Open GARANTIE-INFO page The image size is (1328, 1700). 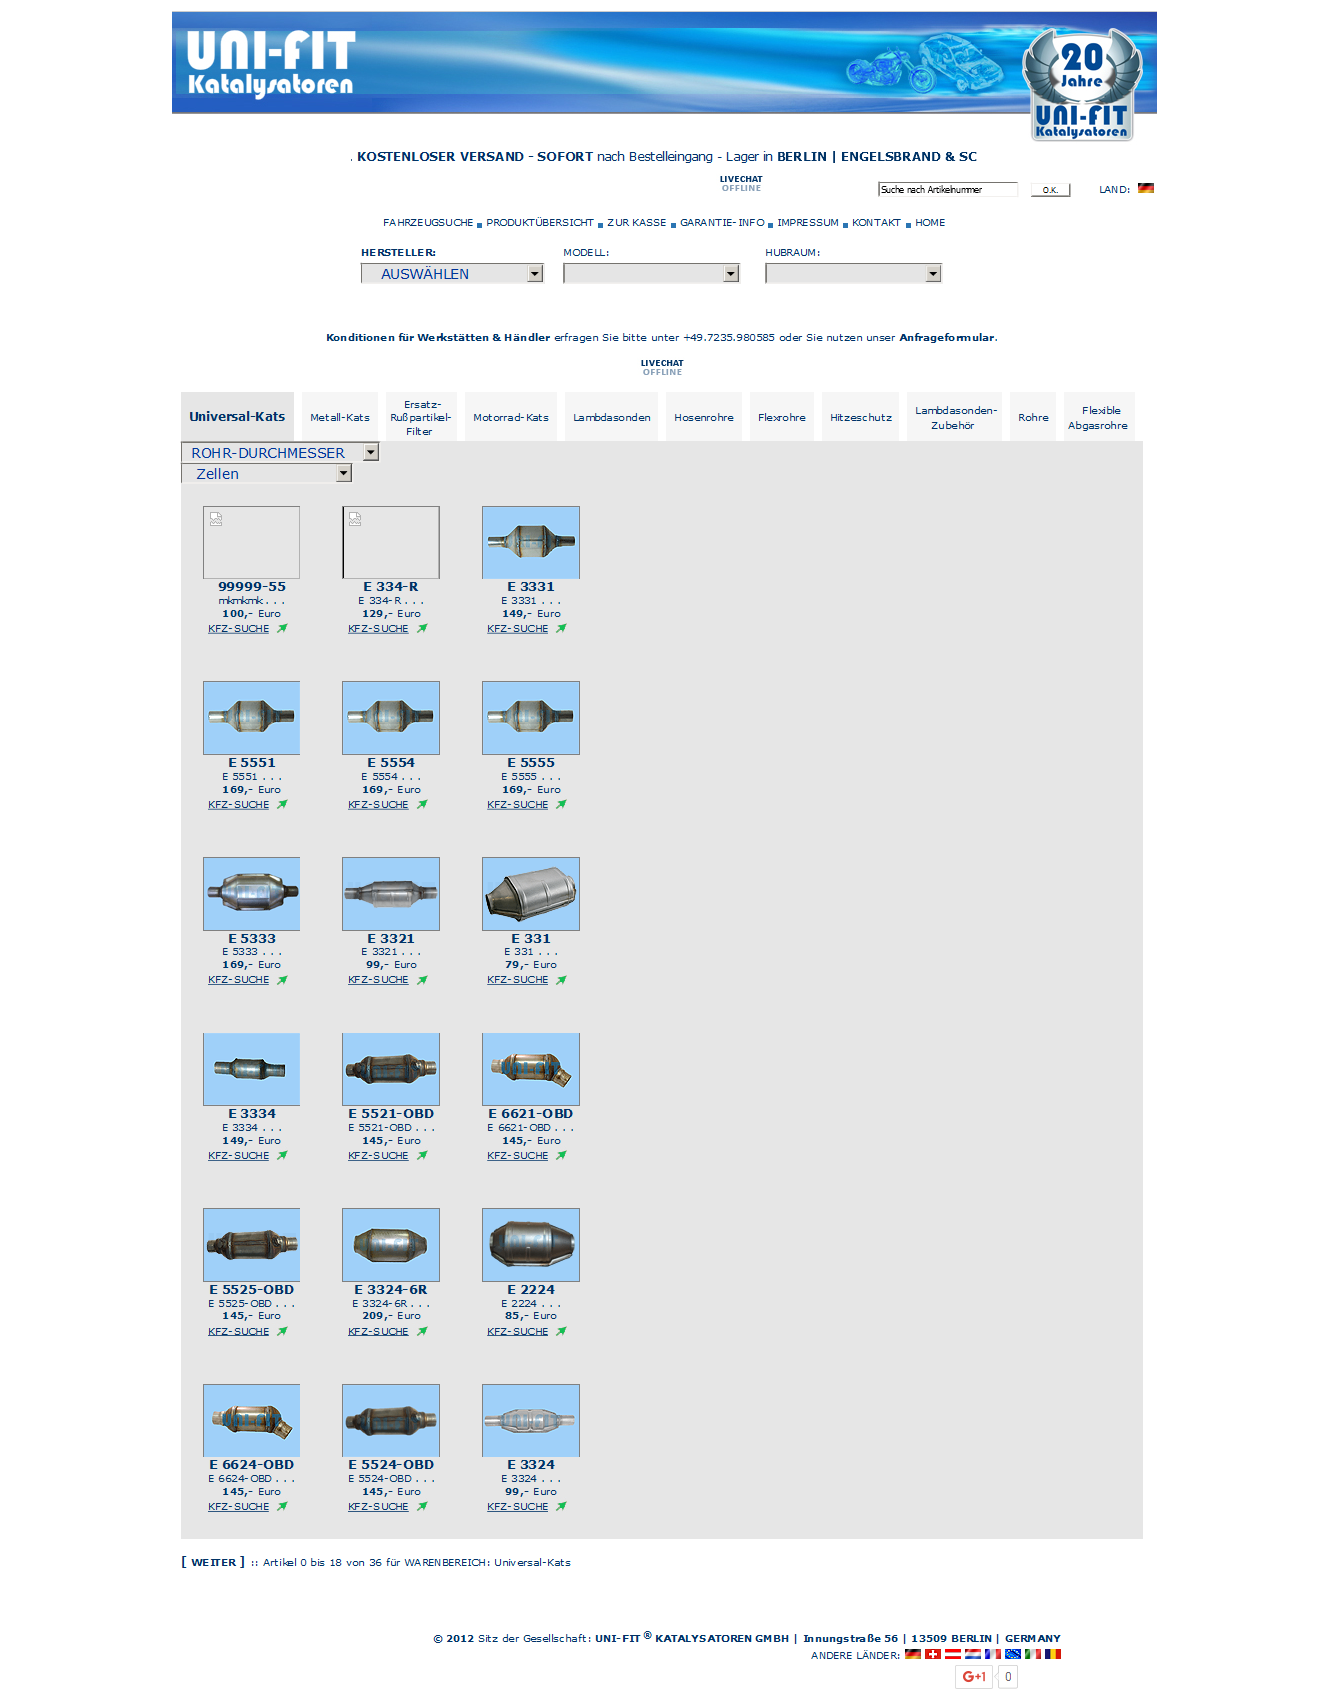pyautogui.click(x=722, y=223)
